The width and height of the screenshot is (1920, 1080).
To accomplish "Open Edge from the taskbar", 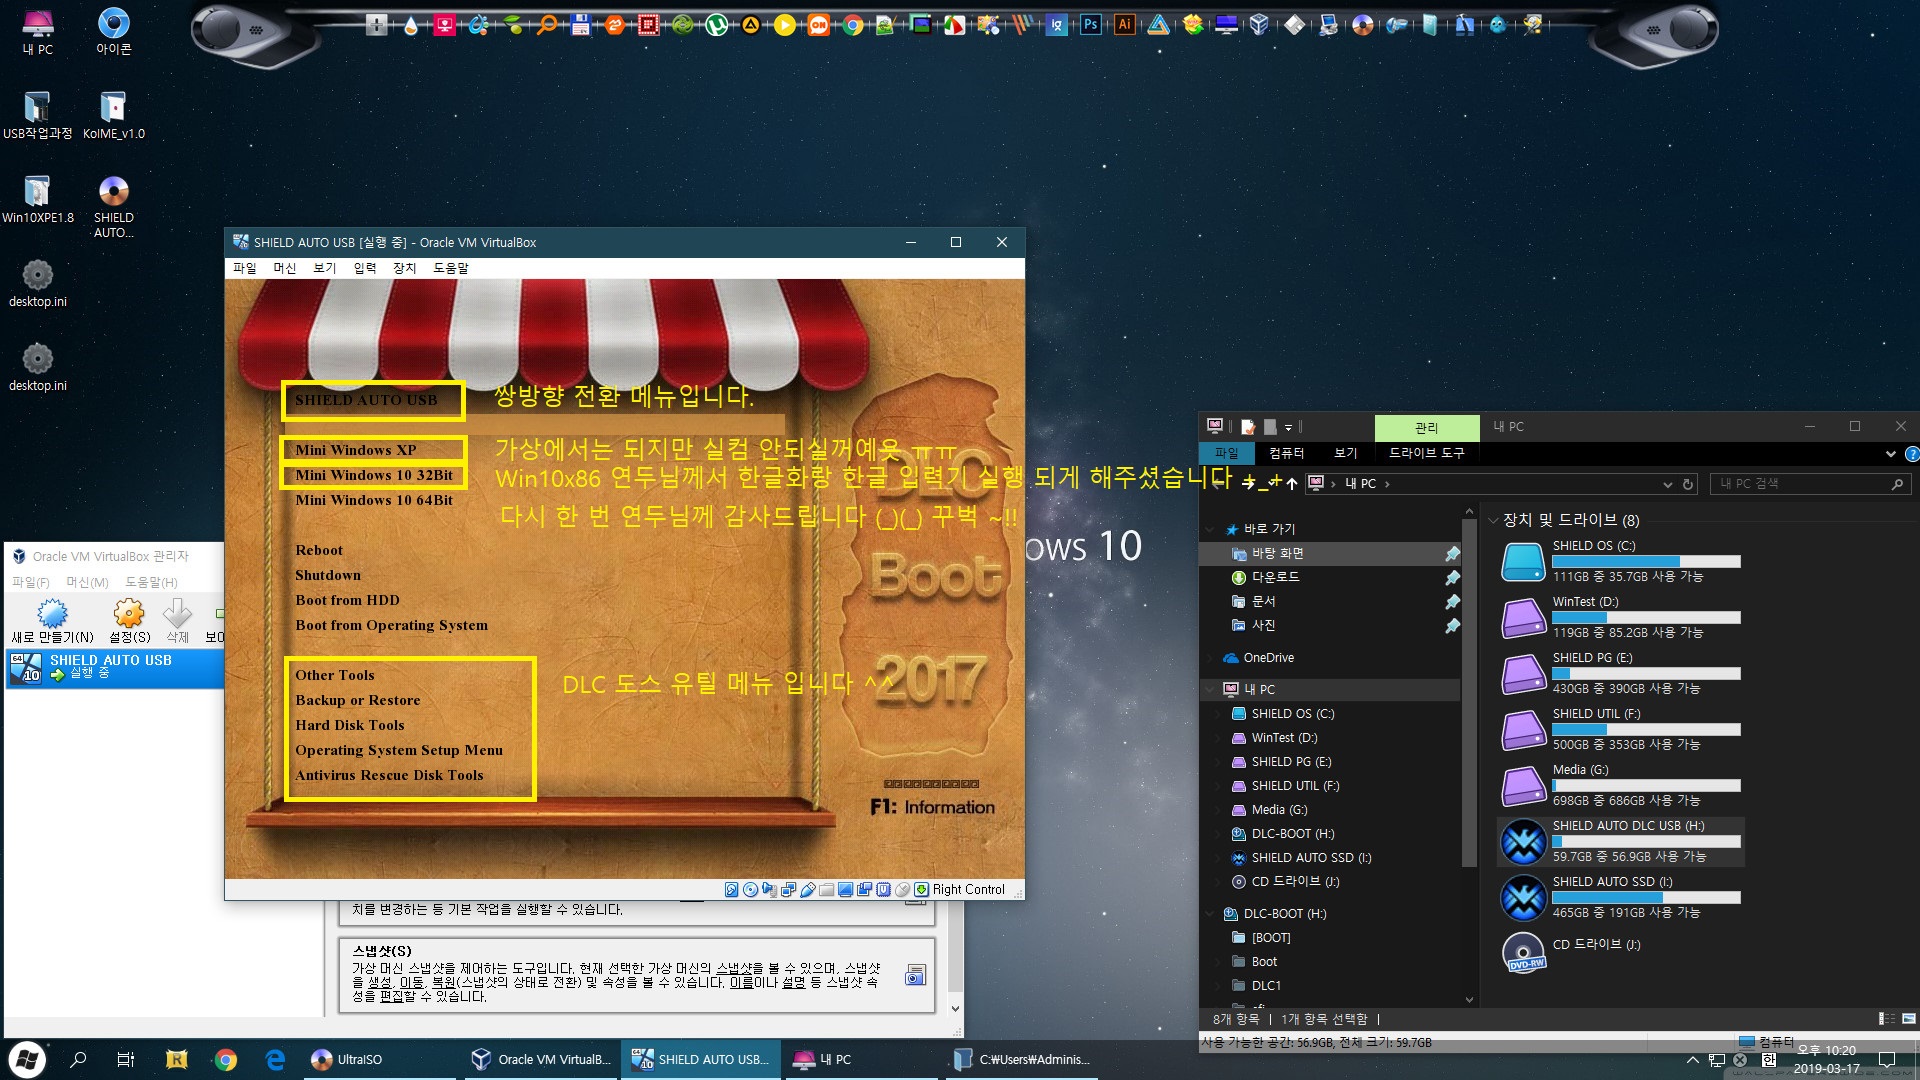I will click(x=275, y=1059).
